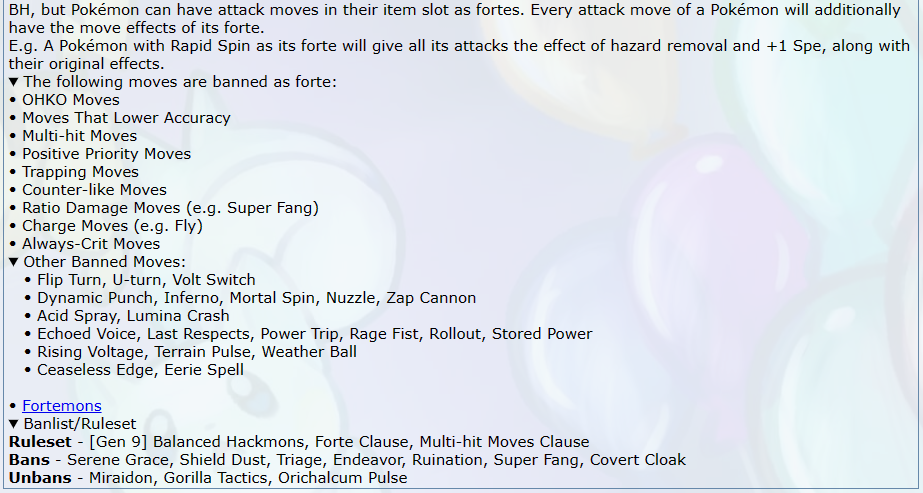Collapse the banned as forte moves list
This screenshot has height=493, width=923.
pos(172,82)
